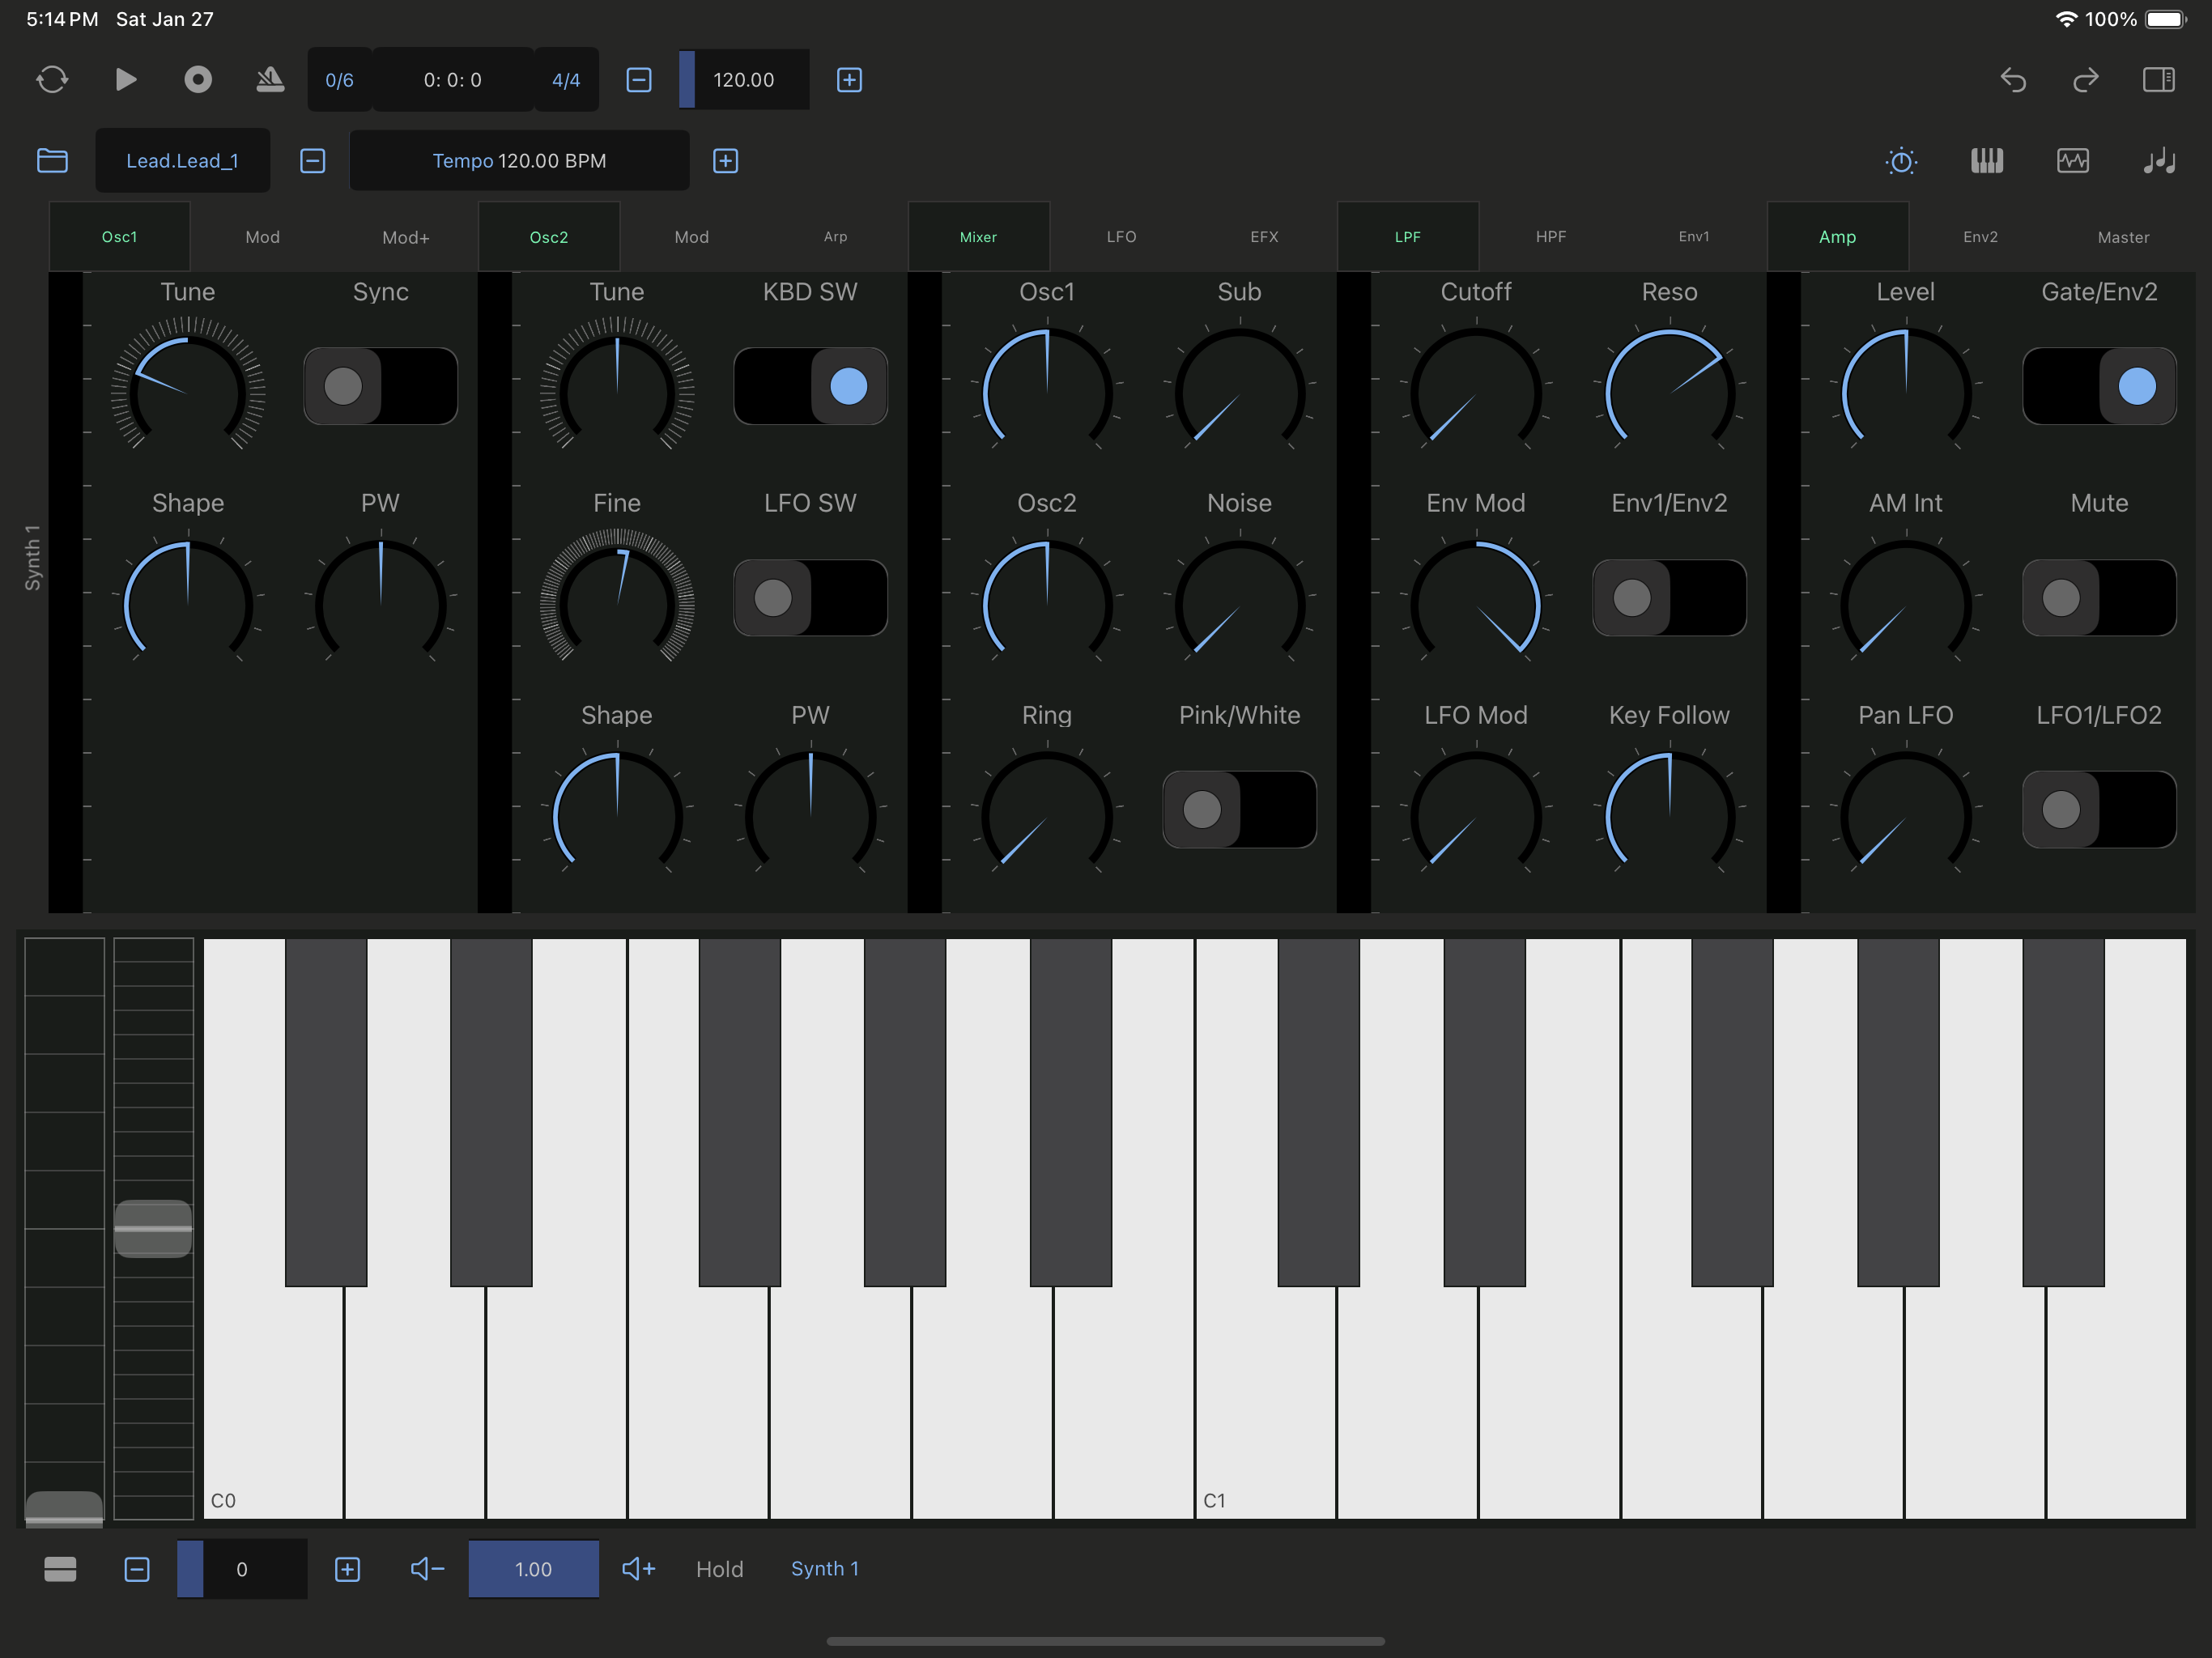Lower the octave with the minus icon

pyautogui.click(x=137, y=1569)
